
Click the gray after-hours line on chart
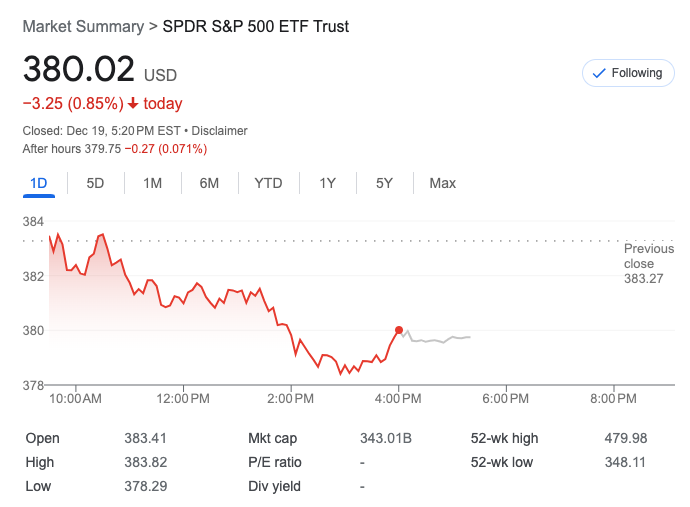[x=440, y=341]
